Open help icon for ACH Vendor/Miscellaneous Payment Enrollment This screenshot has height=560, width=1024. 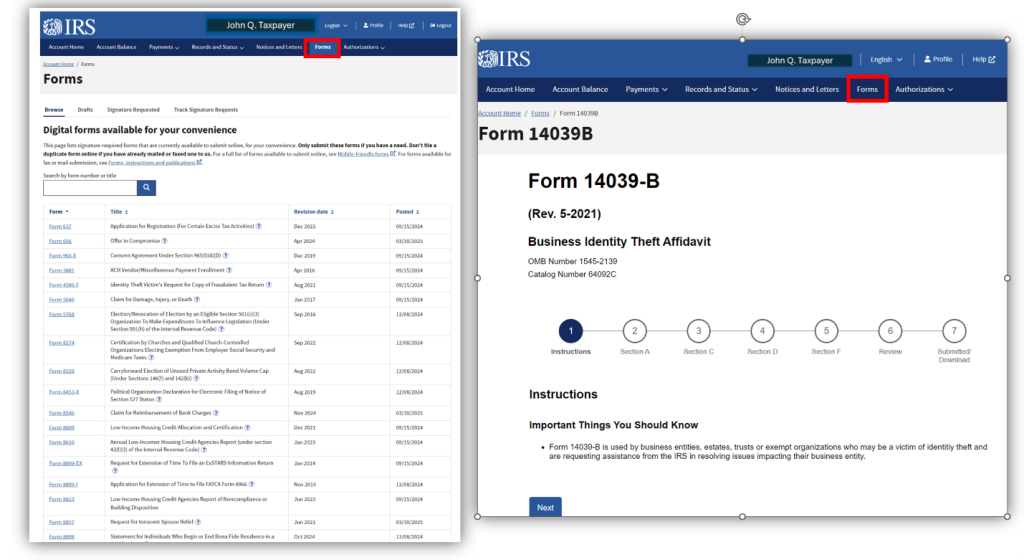(x=229, y=270)
